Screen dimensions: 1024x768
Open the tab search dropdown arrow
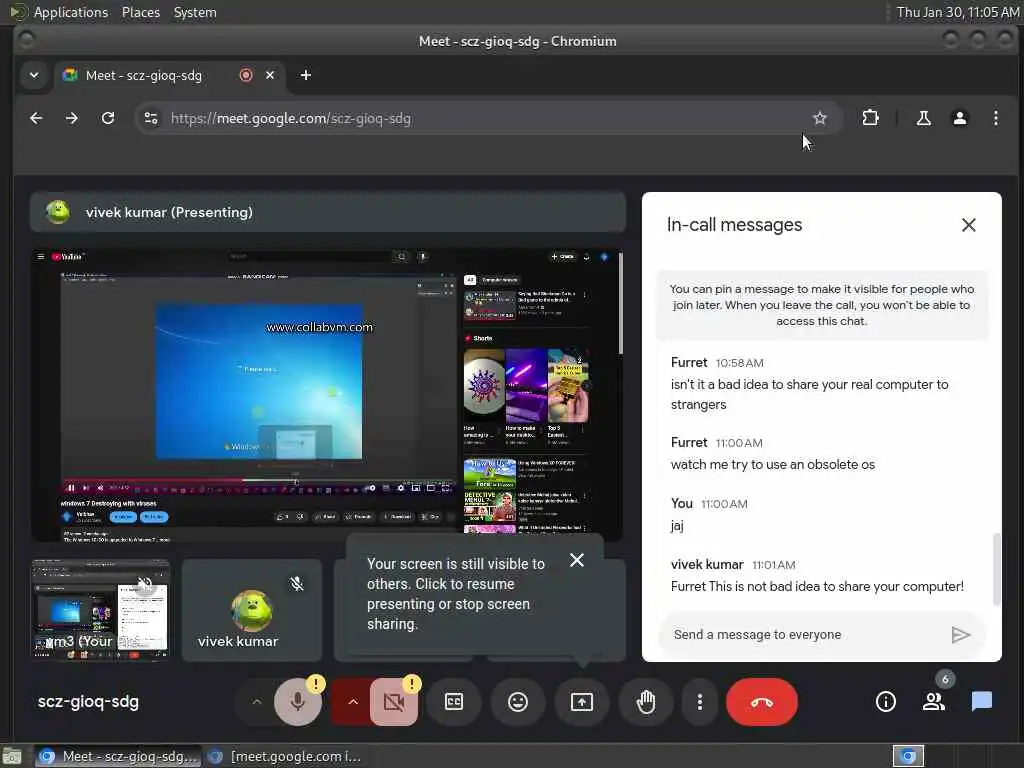pyautogui.click(x=34, y=75)
